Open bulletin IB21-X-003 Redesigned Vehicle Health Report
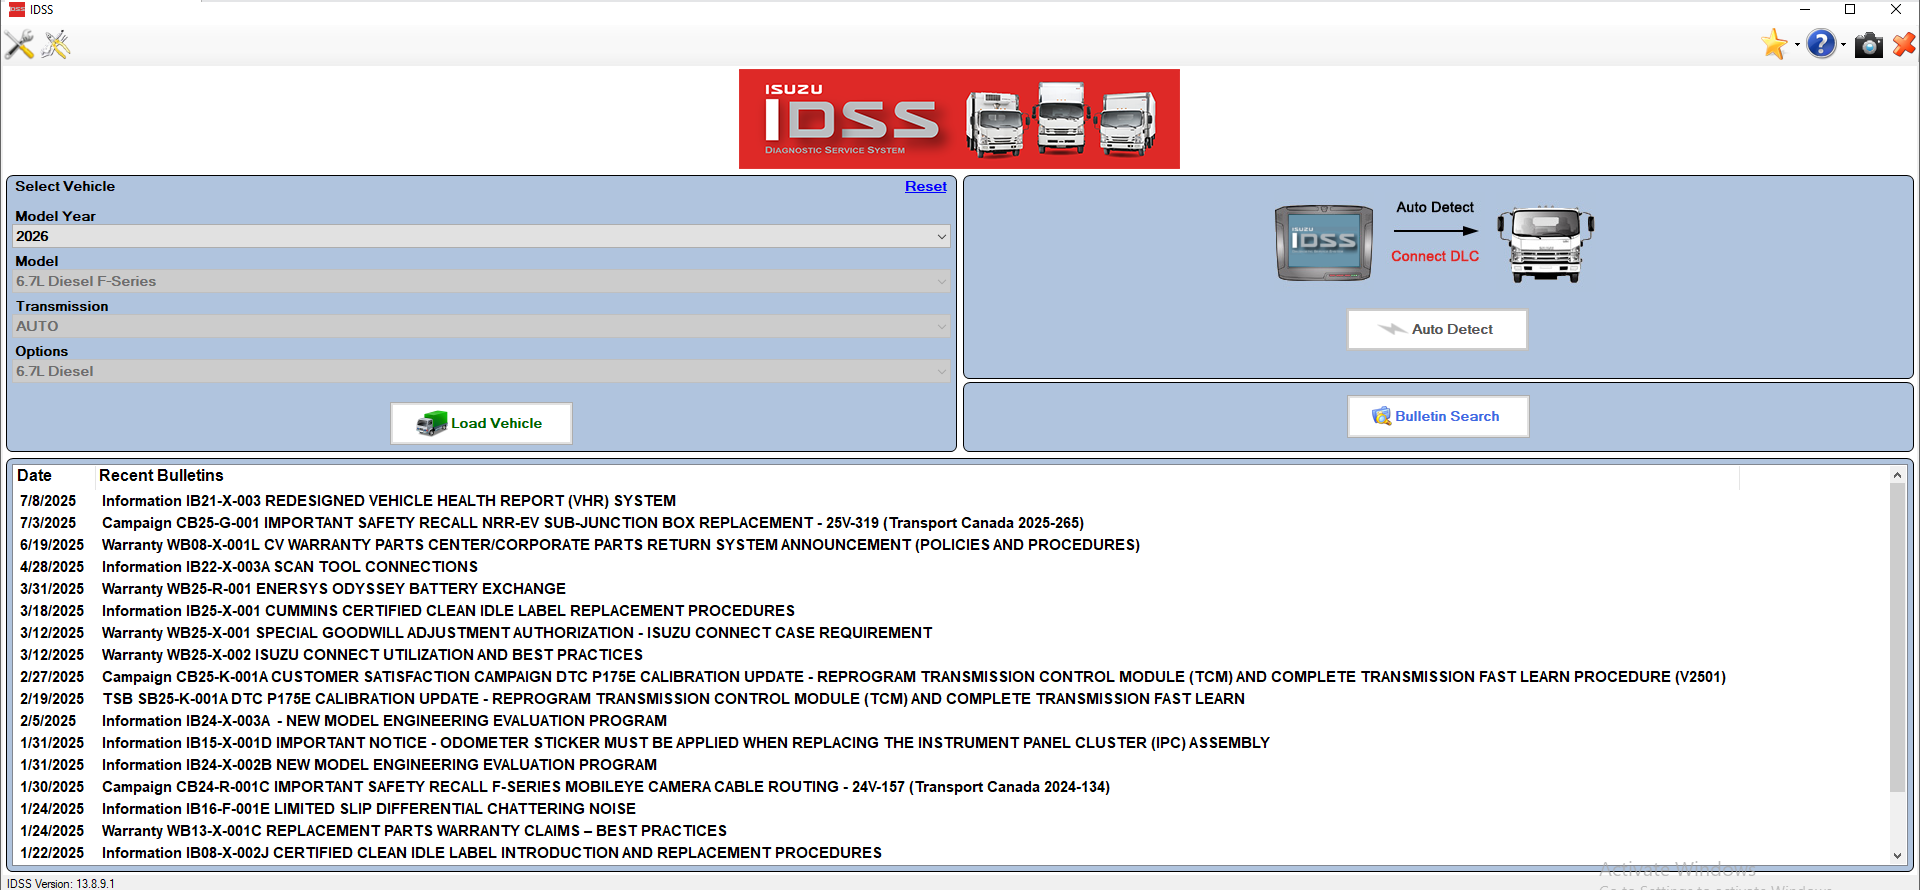 click(389, 501)
